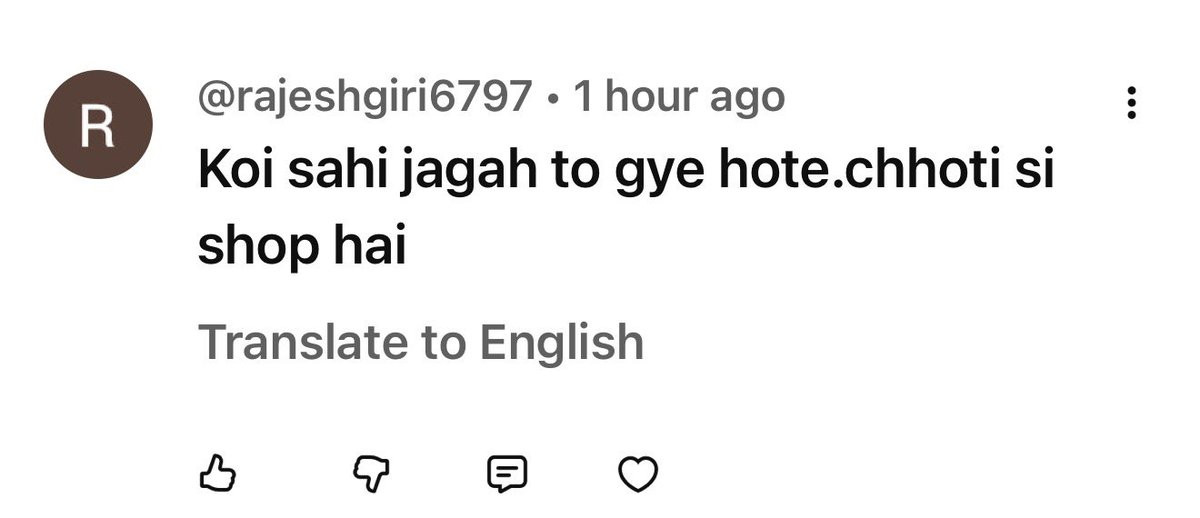Open @rajeshgiri6797 channel from username
Image resolution: width=1200 pixels, height=518 pixels.
pos(365,98)
